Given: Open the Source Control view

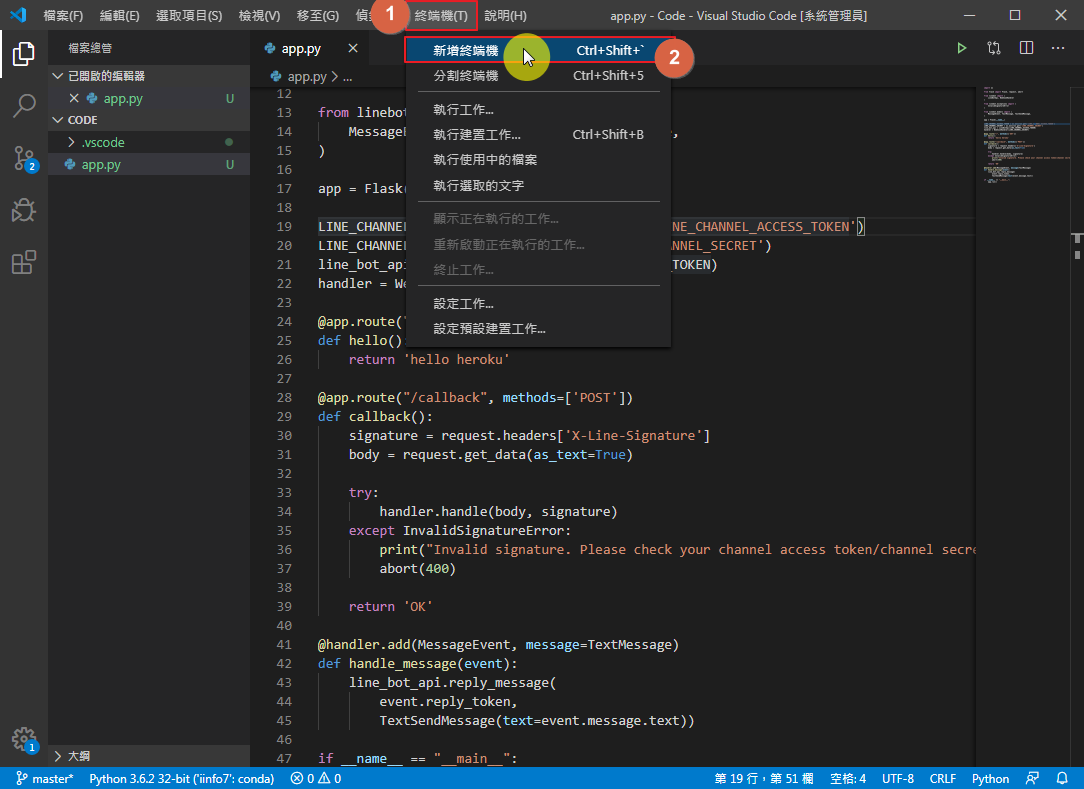Looking at the screenshot, I should pyautogui.click(x=24, y=158).
